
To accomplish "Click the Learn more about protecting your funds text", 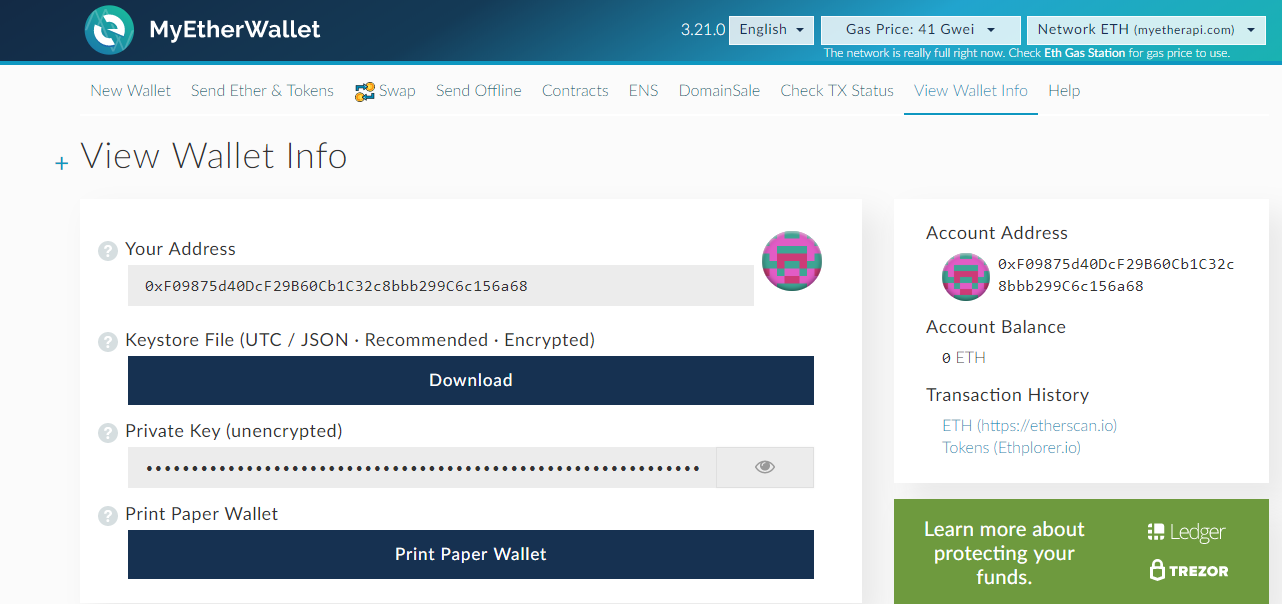I will point(1004,553).
